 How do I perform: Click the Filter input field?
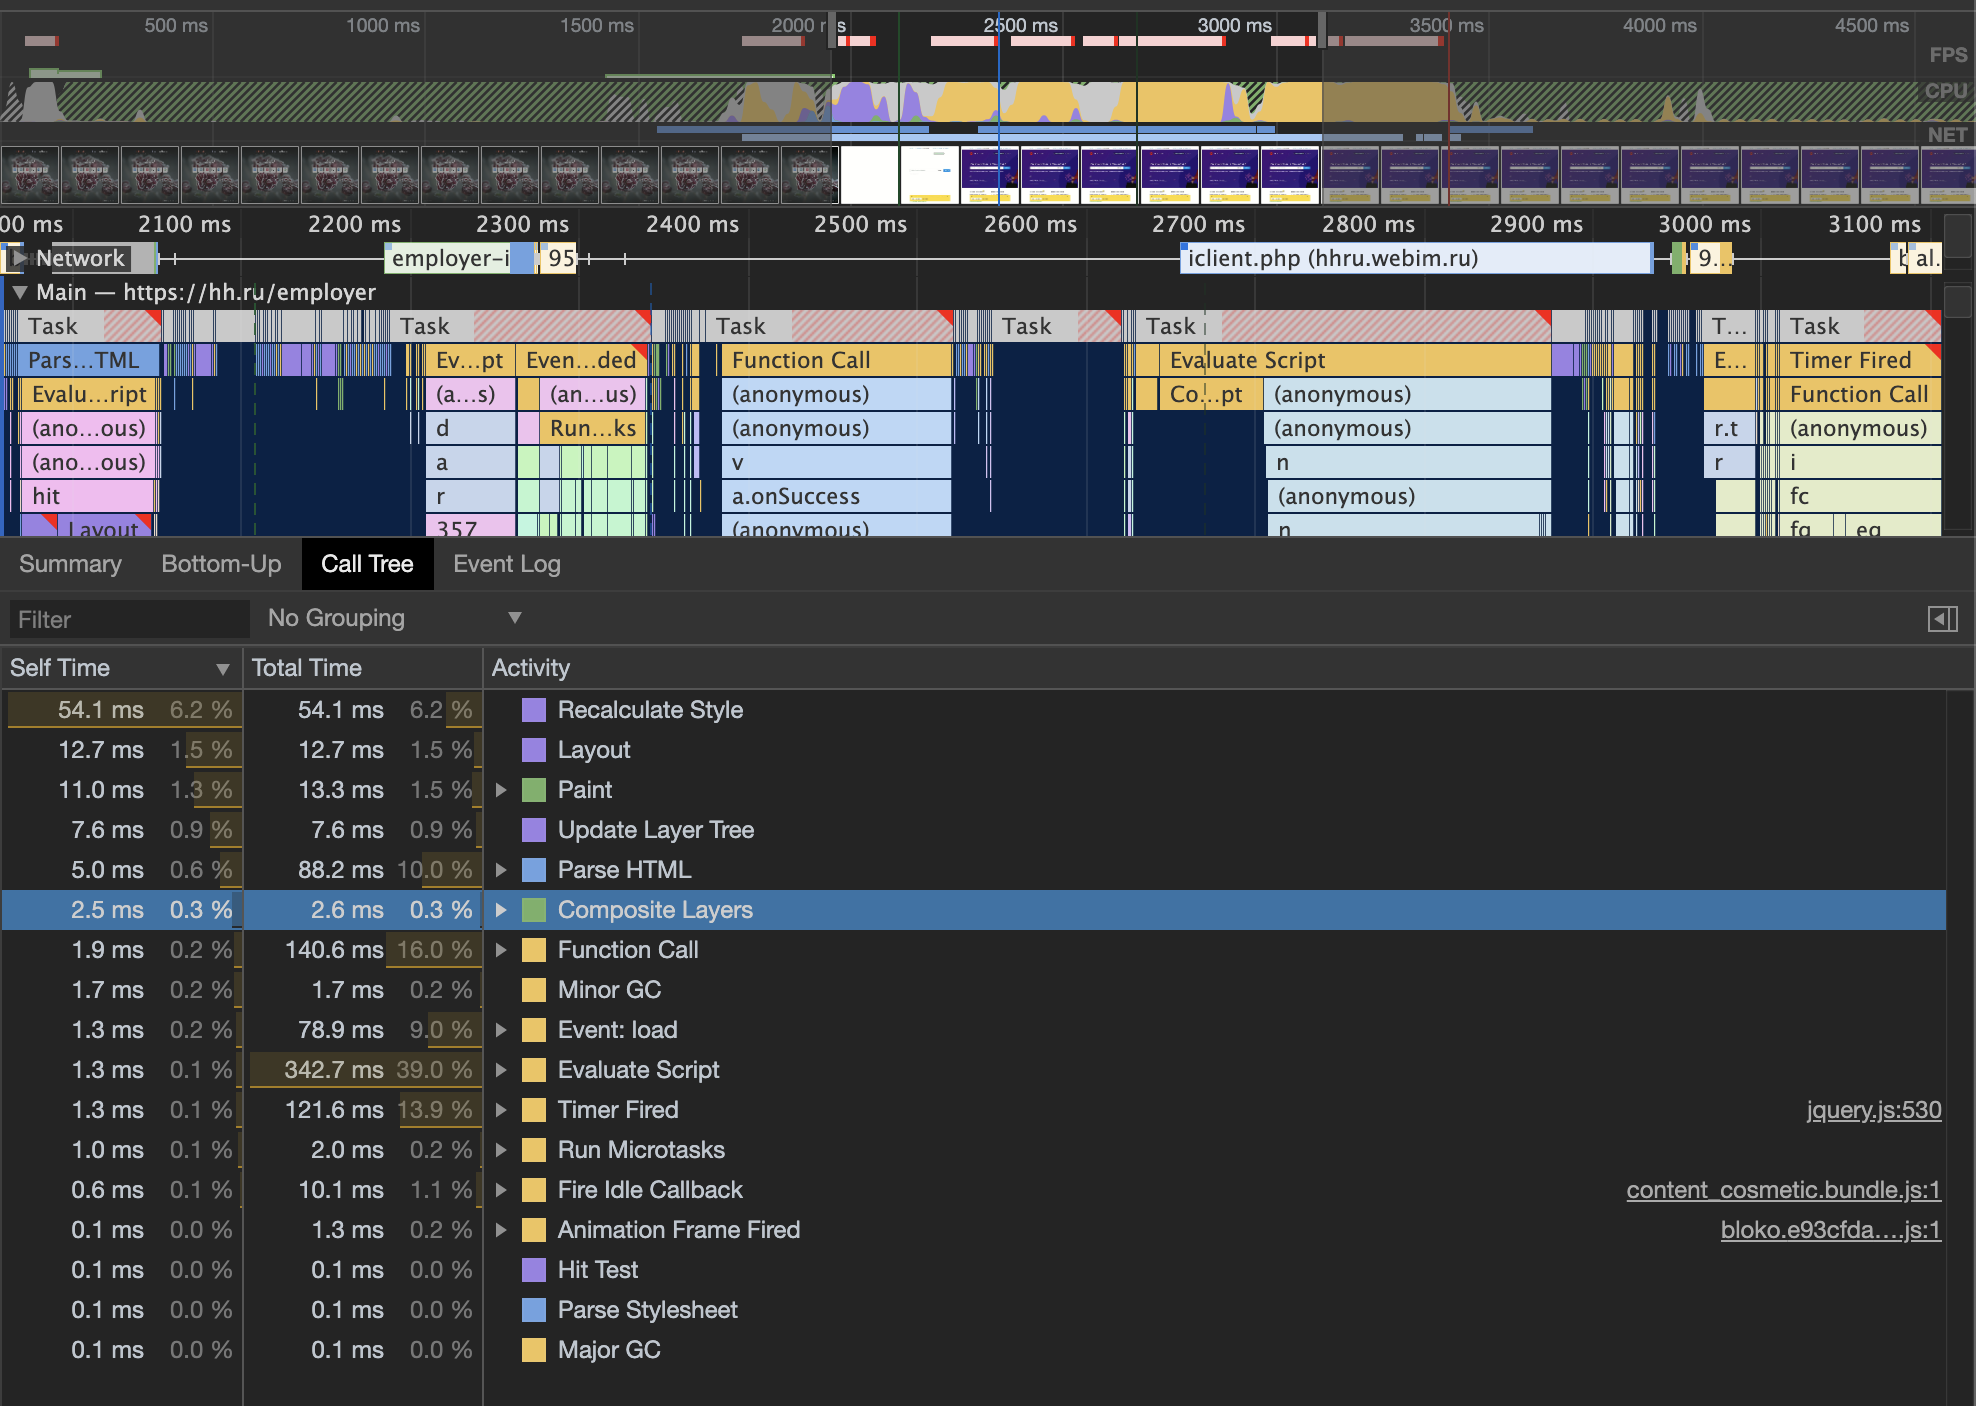click(128, 619)
